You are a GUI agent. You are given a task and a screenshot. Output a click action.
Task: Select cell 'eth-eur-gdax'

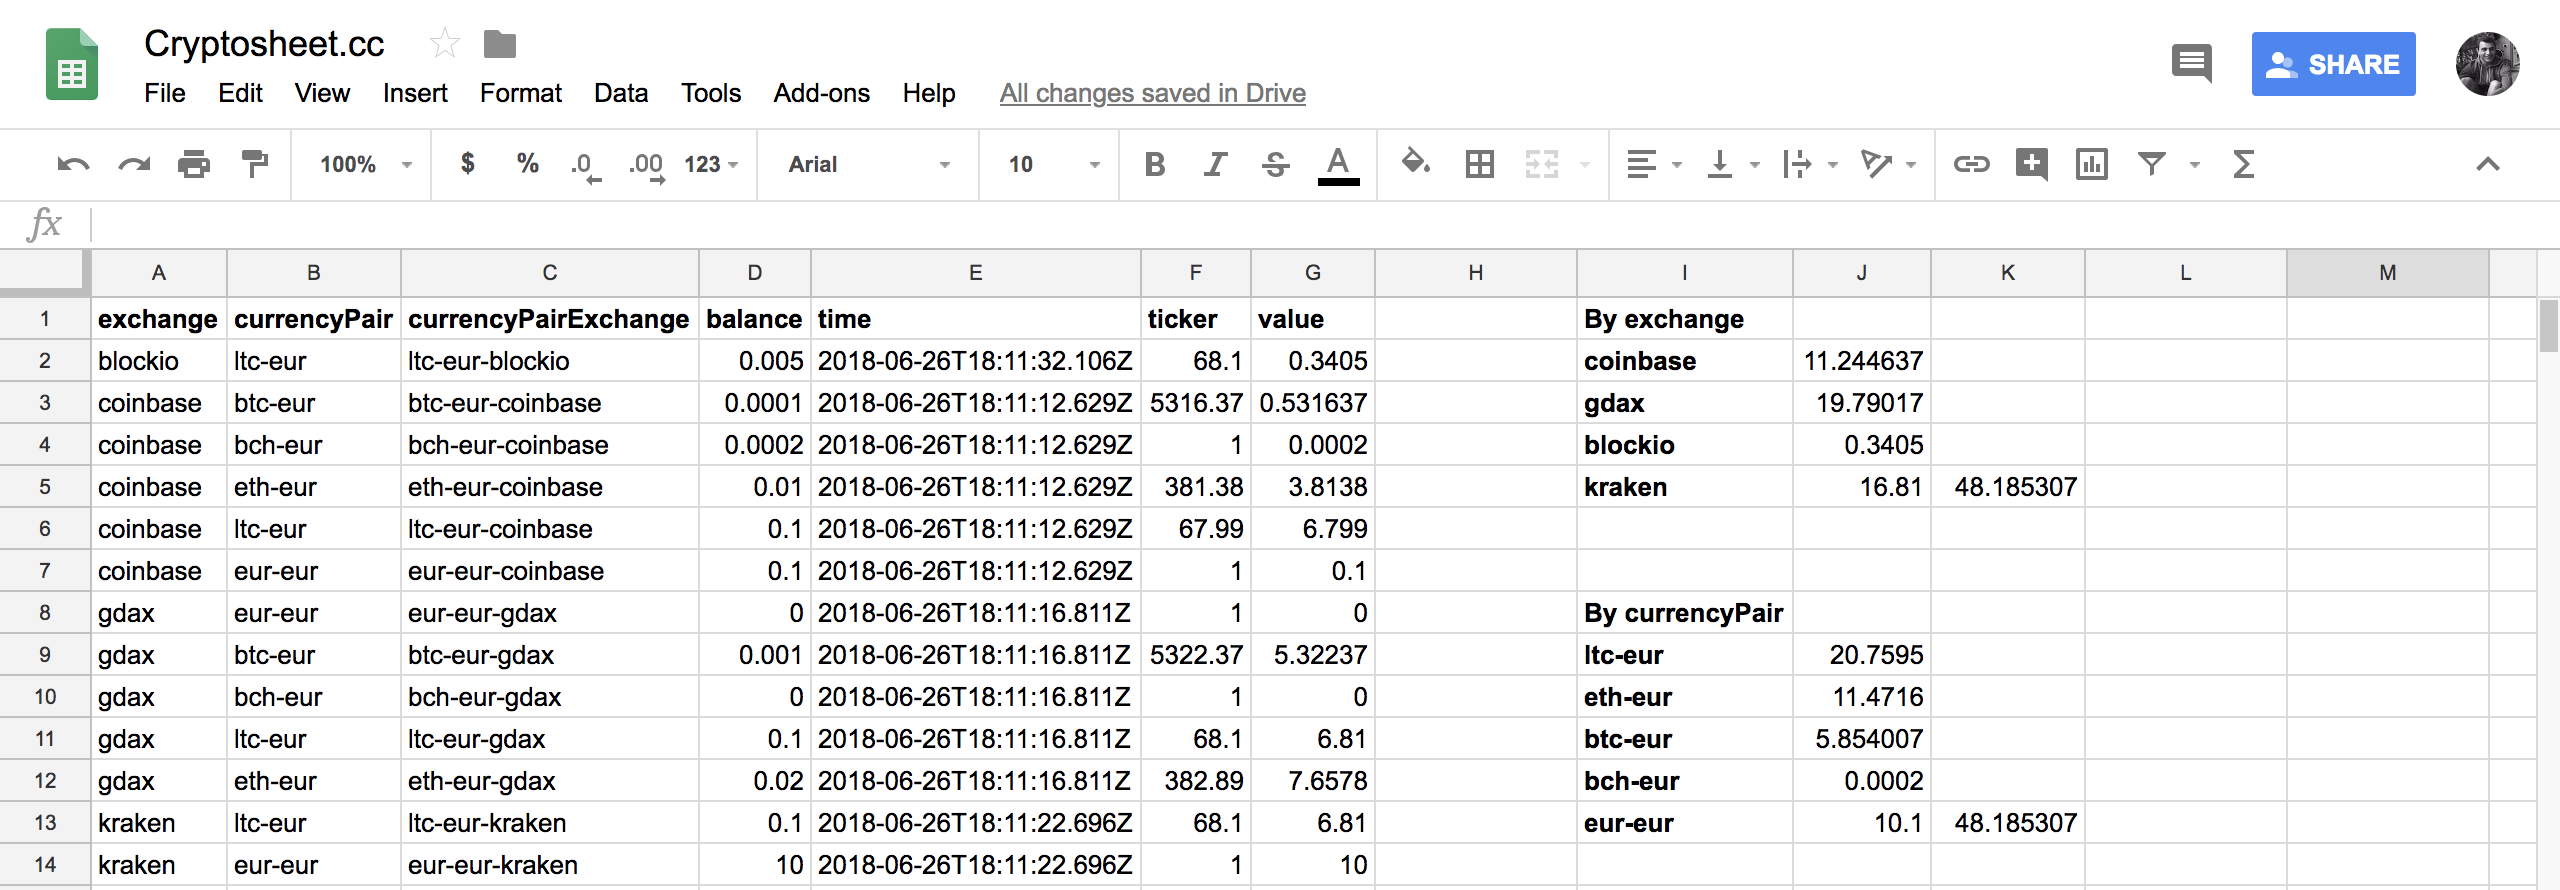(549, 781)
